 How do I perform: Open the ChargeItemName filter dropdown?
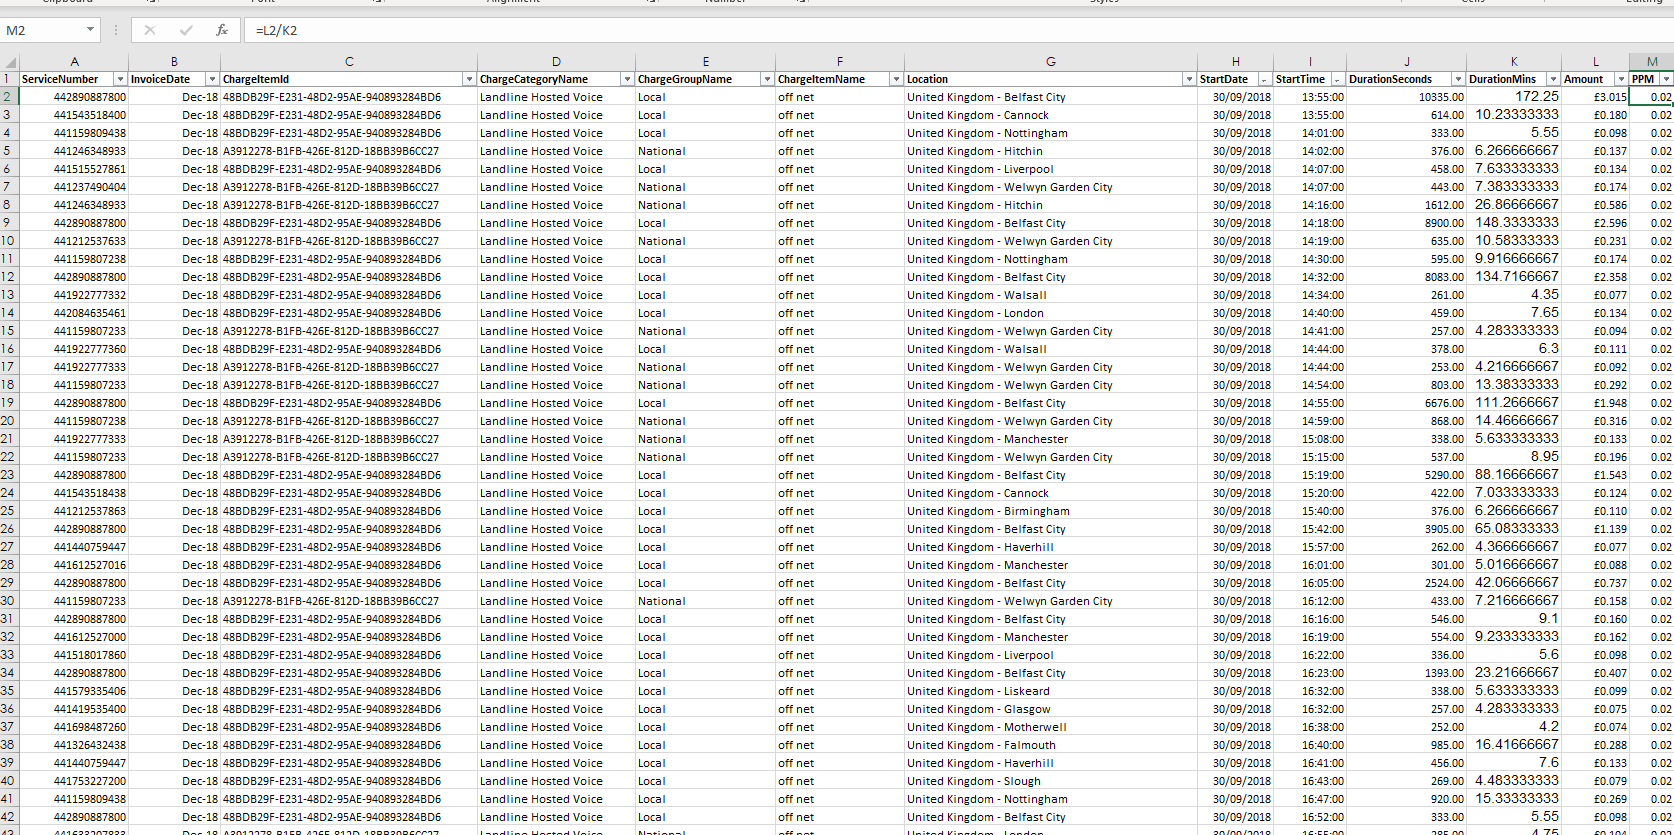coord(896,79)
